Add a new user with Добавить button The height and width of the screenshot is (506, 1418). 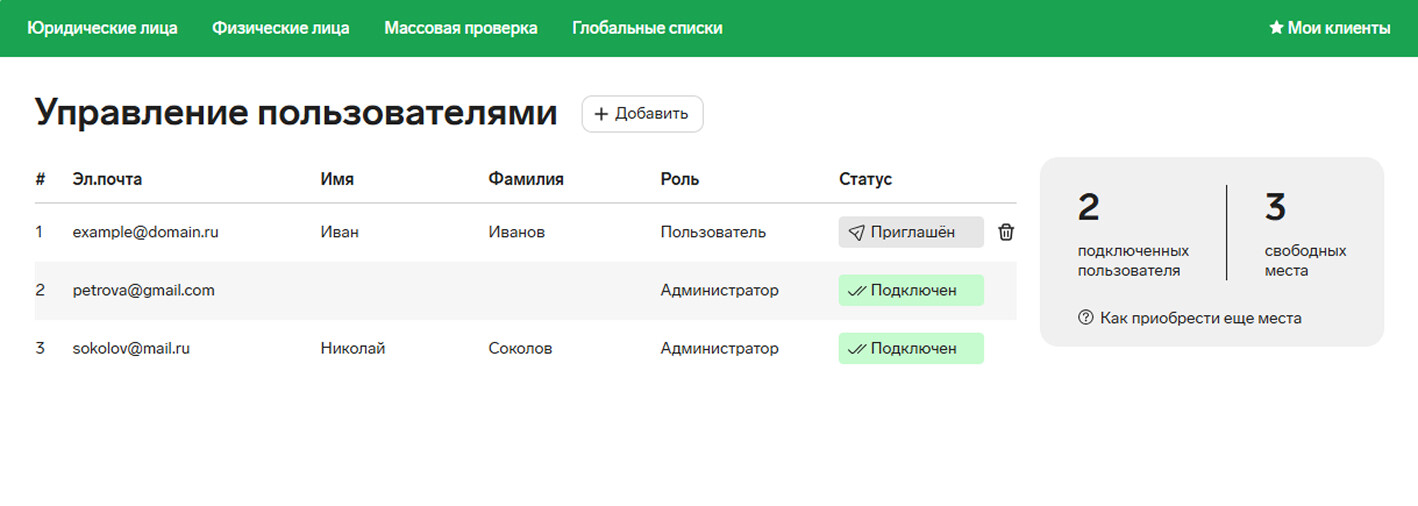point(643,114)
